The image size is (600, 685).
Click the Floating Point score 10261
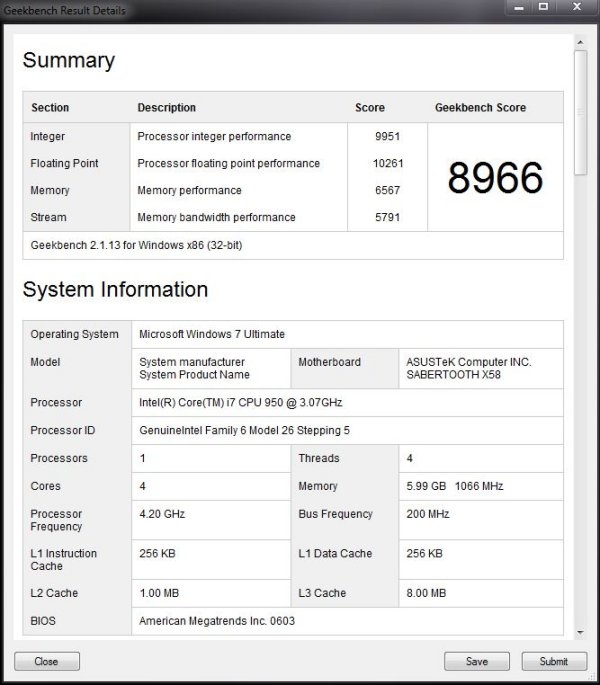click(388, 163)
